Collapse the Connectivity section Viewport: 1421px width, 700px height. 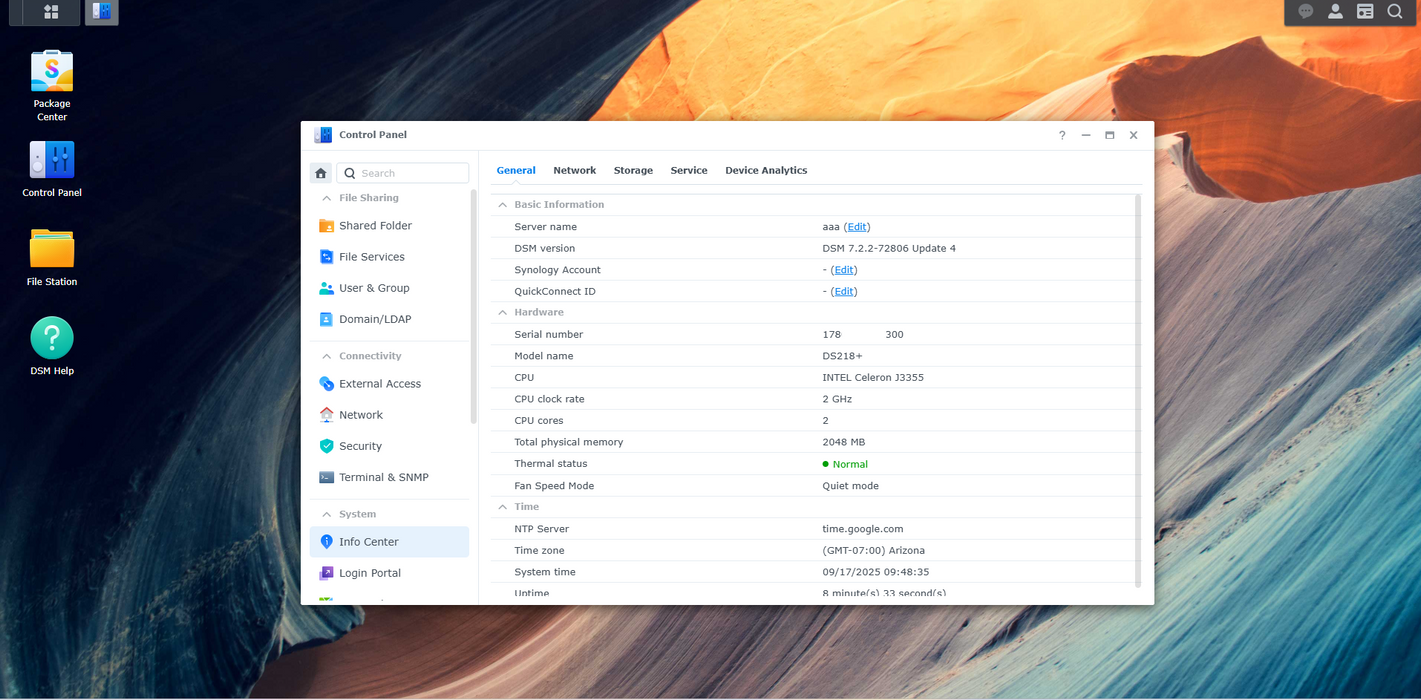326,356
